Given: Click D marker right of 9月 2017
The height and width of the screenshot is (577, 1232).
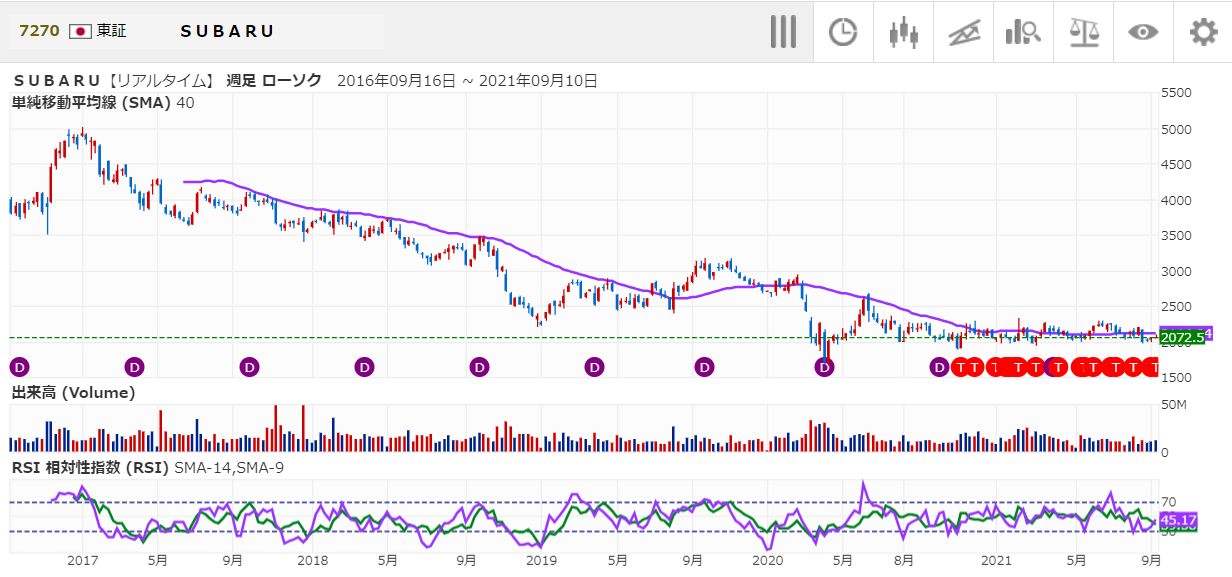Looking at the screenshot, I should 249,367.
